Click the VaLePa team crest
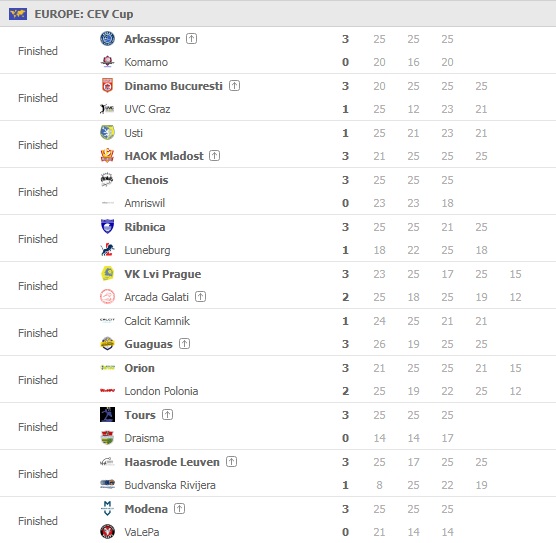Image resolution: width=556 pixels, height=543 pixels. coord(107,531)
